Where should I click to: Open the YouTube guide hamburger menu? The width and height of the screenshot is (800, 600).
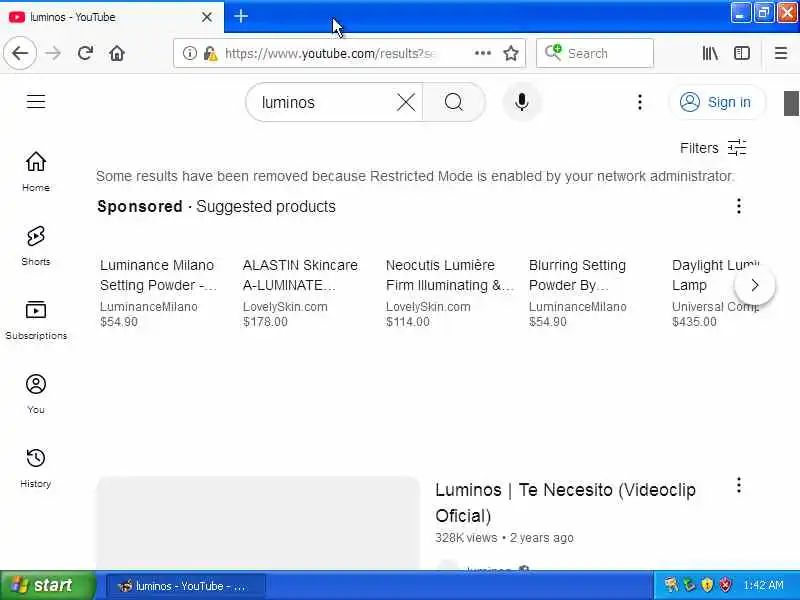36,102
